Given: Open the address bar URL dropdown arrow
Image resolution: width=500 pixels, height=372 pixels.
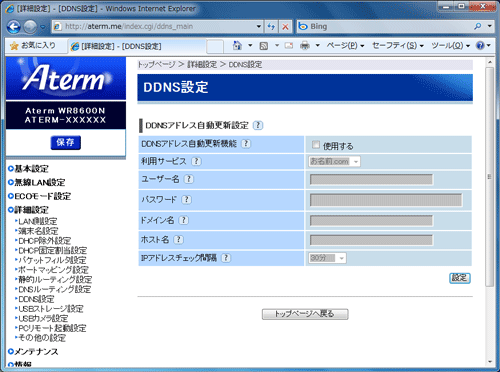Looking at the screenshot, I should tap(259, 26).
